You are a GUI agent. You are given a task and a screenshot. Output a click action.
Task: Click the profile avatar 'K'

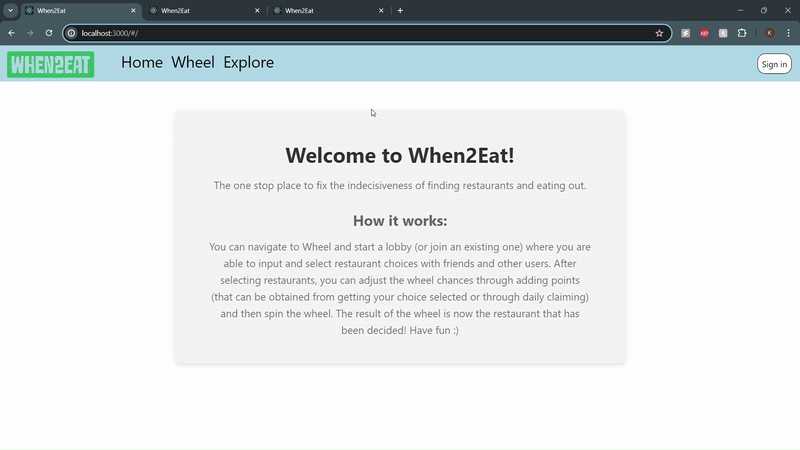[x=769, y=33]
